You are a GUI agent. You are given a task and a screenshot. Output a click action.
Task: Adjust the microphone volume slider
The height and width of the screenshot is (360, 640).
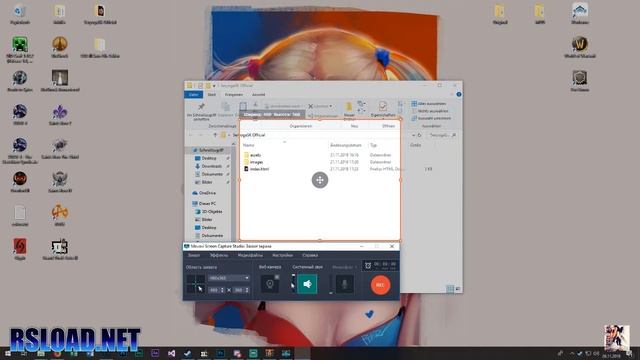point(331,284)
